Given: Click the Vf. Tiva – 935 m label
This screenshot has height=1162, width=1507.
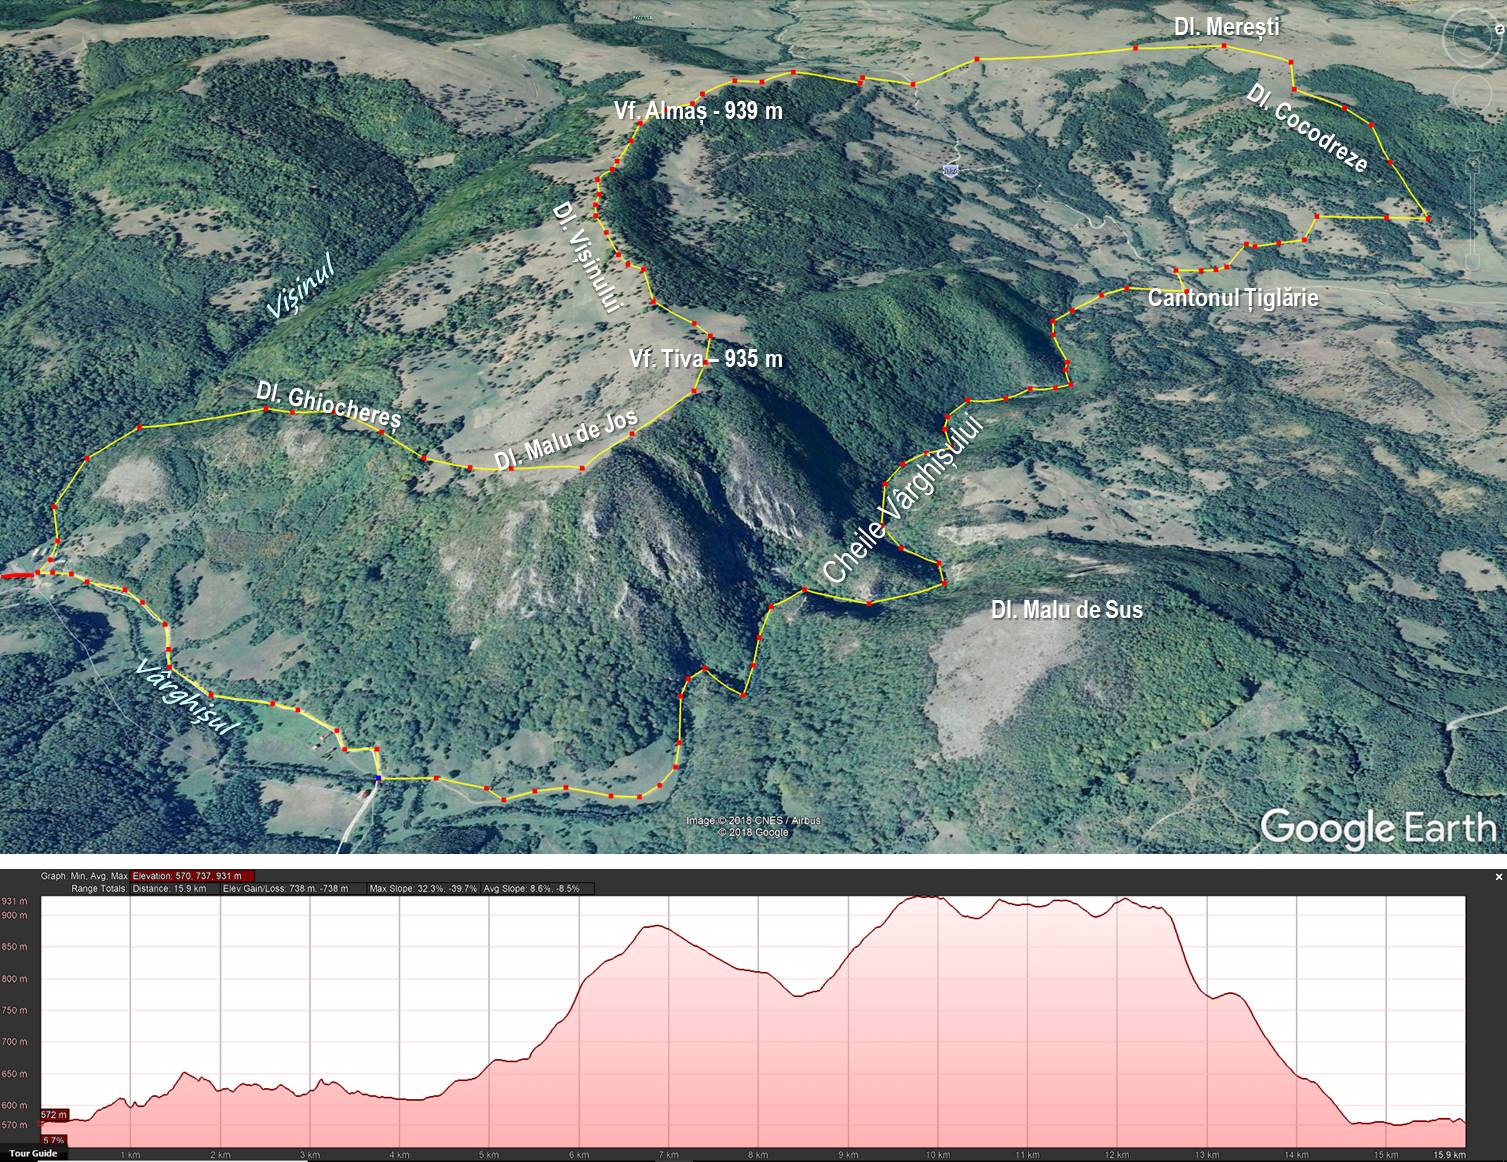Looking at the screenshot, I should [x=706, y=360].
